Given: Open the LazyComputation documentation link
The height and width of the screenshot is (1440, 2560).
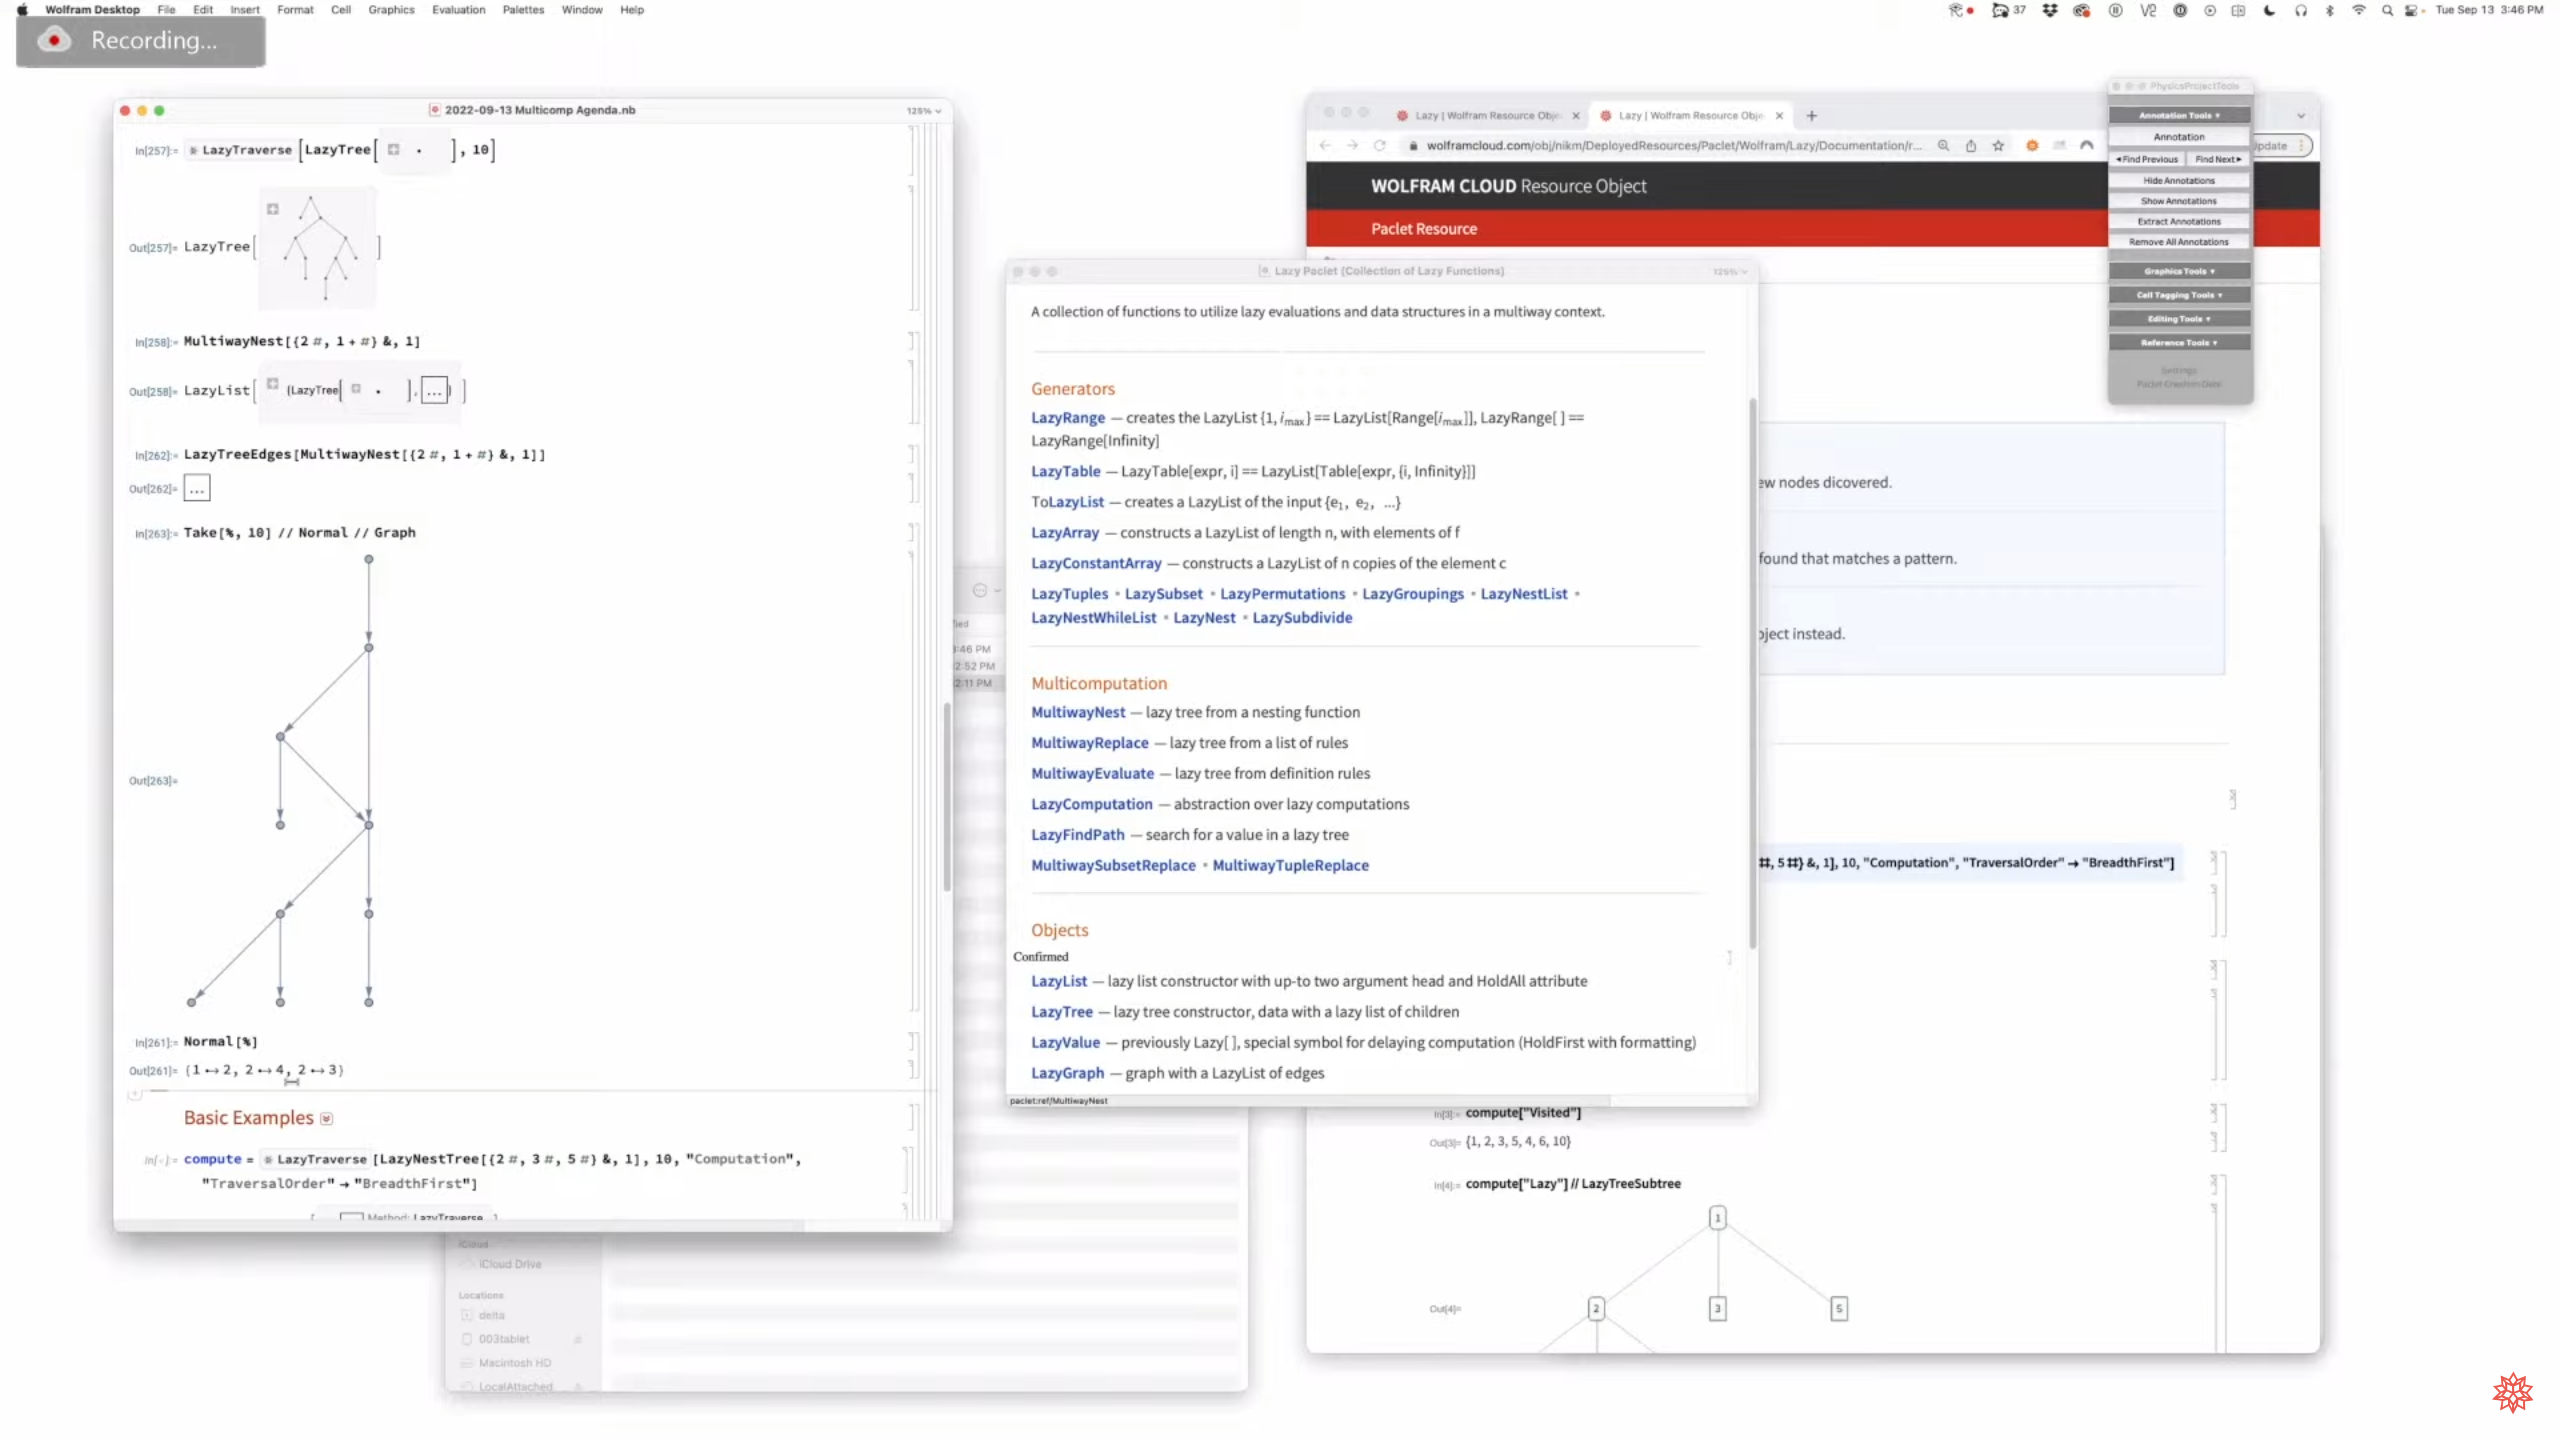Looking at the screenshot, I should (x=1092, y=804).
